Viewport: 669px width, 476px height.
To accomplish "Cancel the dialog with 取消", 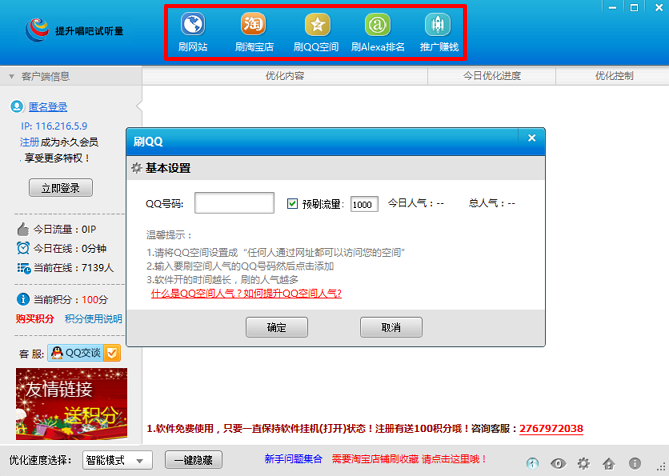I will (391, 328).
